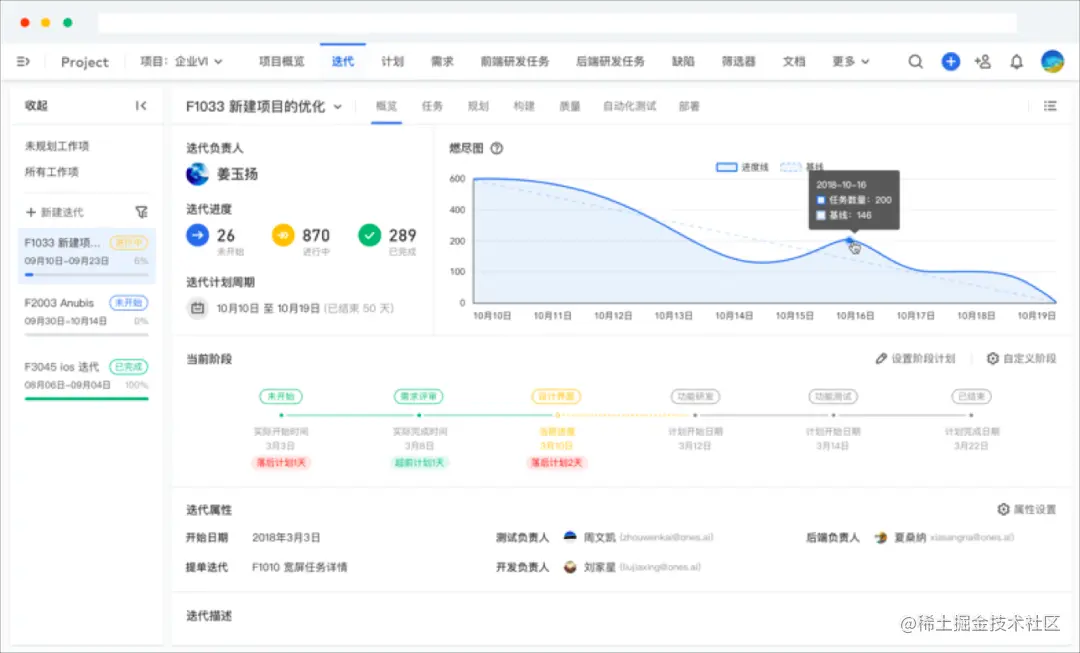The width and height of the screenshot is (1080, 653).
Task: Toggle the hamburger sidebar menu icon
Action: [23, 61]
